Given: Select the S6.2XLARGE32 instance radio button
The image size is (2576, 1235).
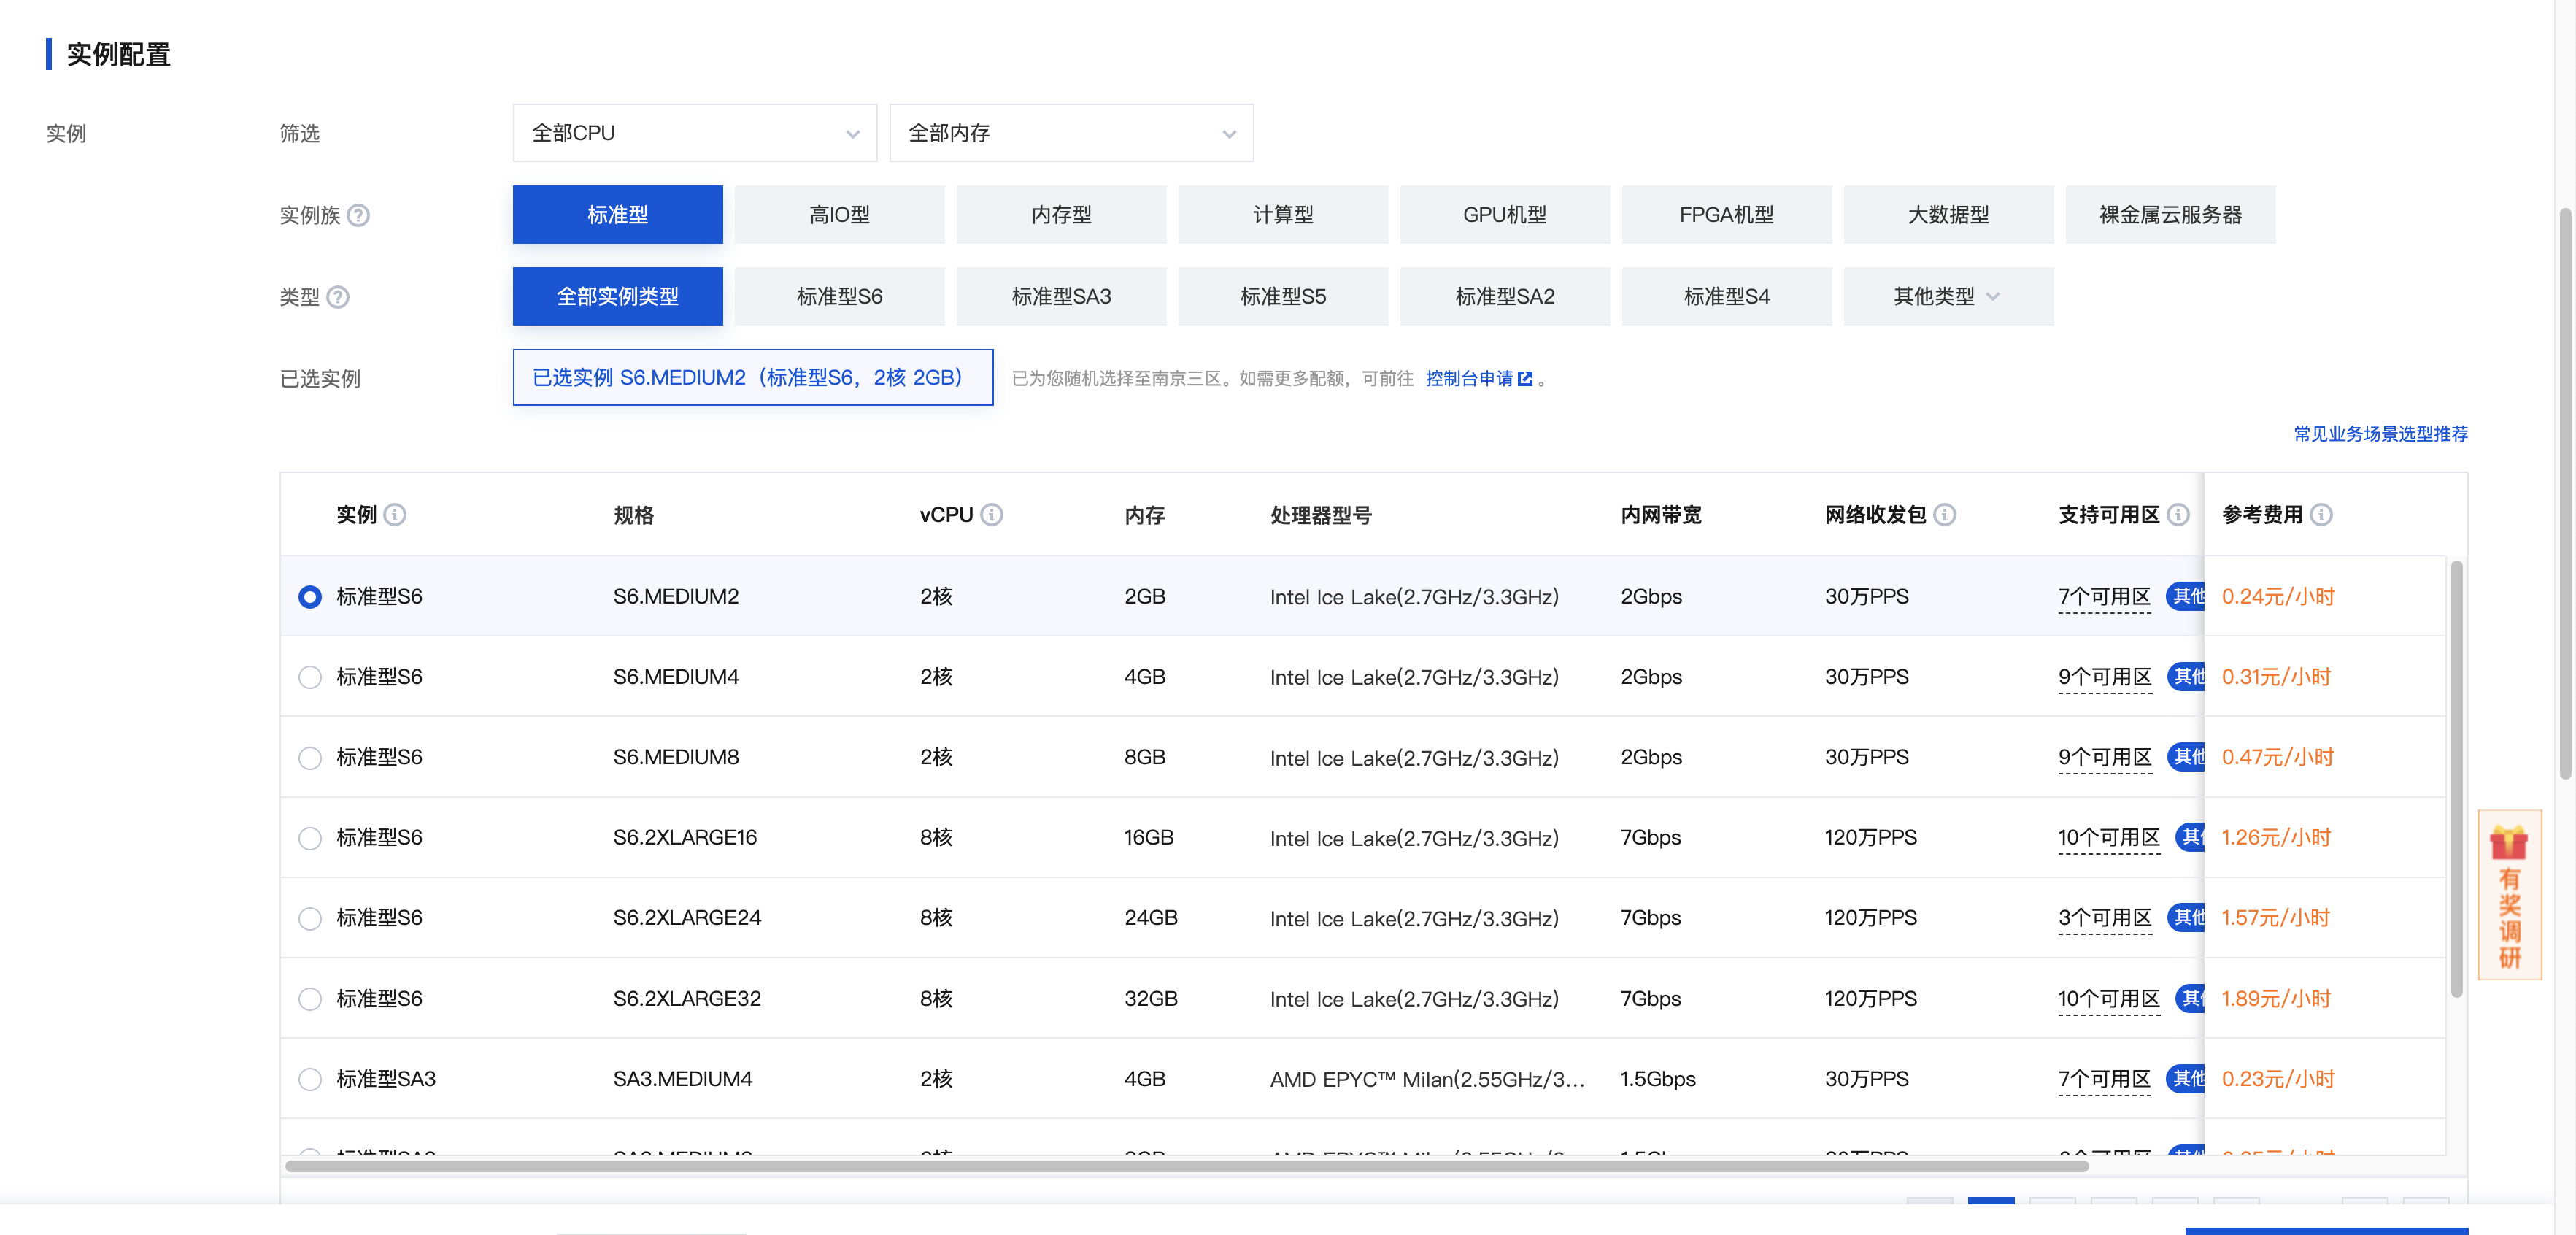Looking at the screenshot, I should click(x=310, y=999).
